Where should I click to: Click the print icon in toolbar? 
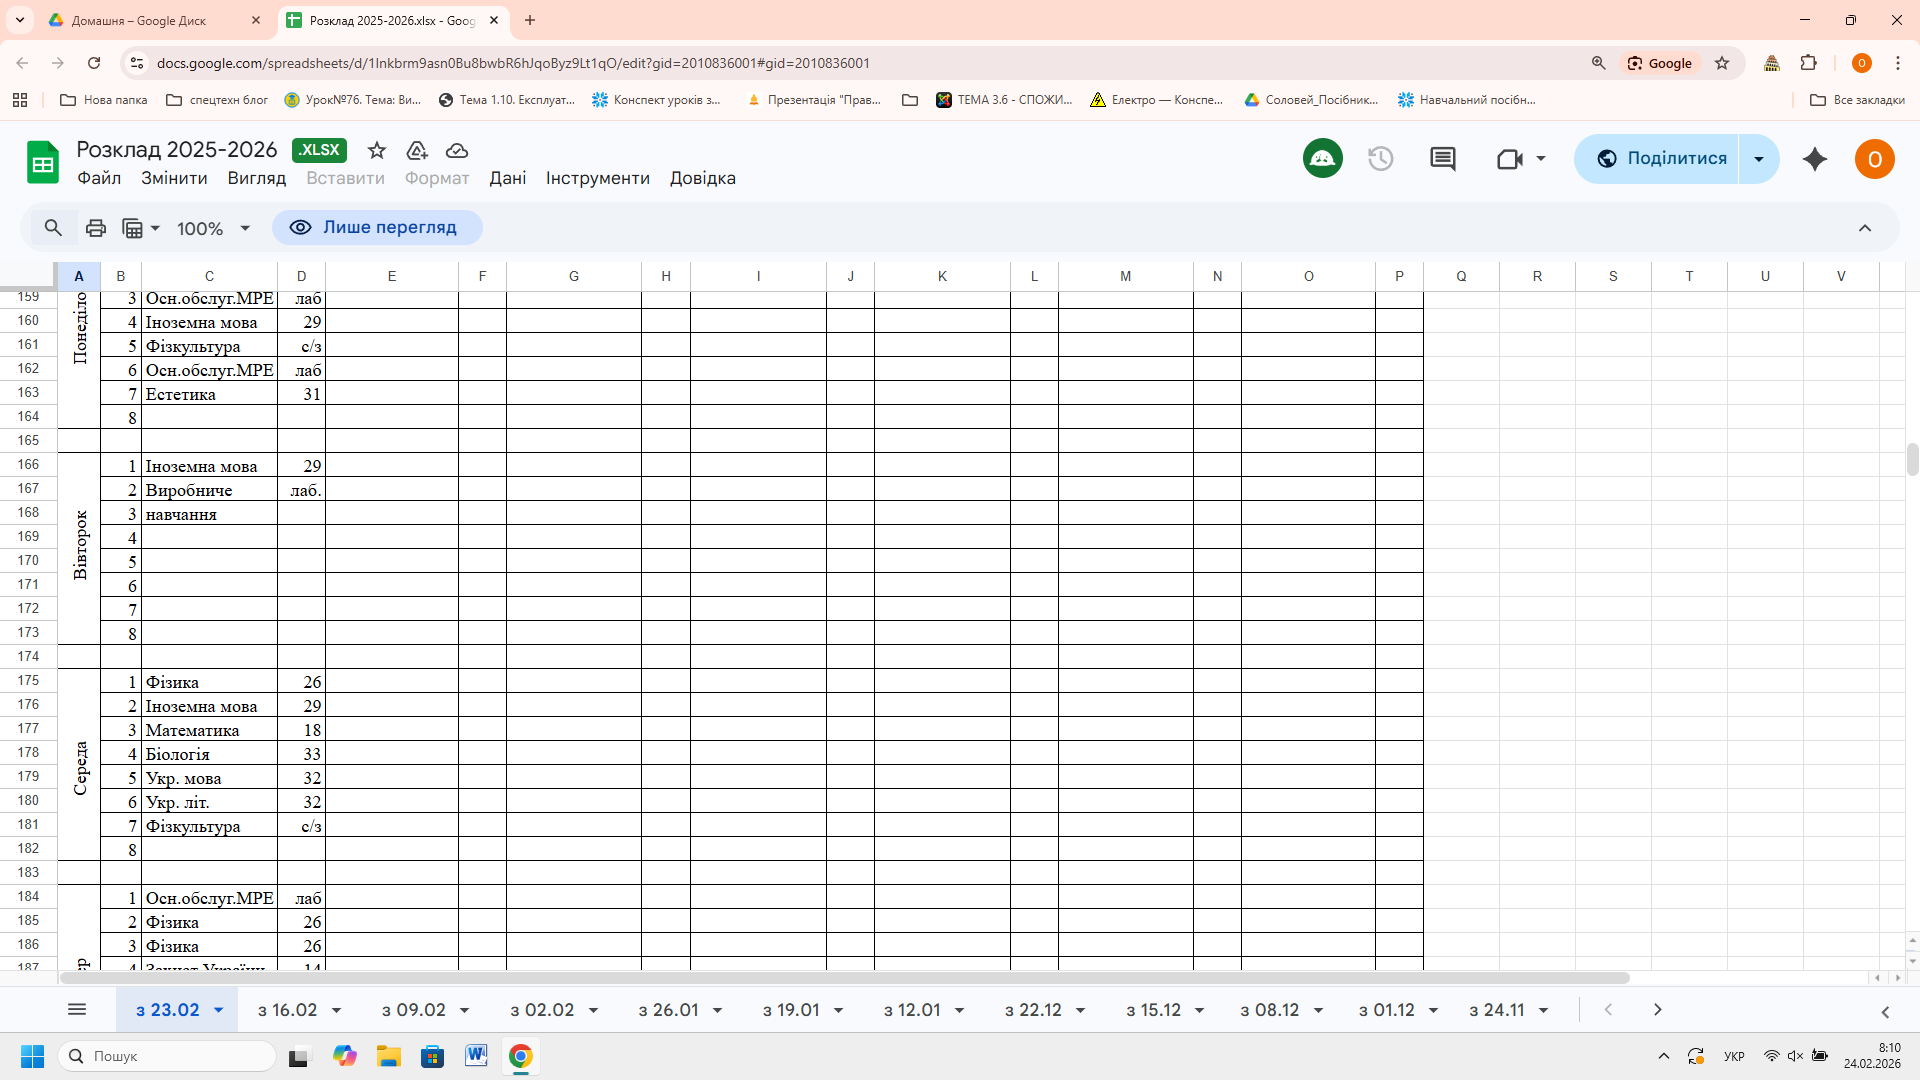coord(96,228)
